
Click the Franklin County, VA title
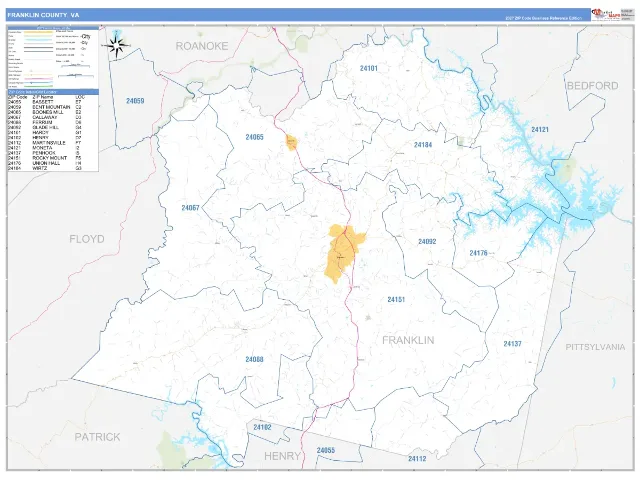click(x=43, y=15)
